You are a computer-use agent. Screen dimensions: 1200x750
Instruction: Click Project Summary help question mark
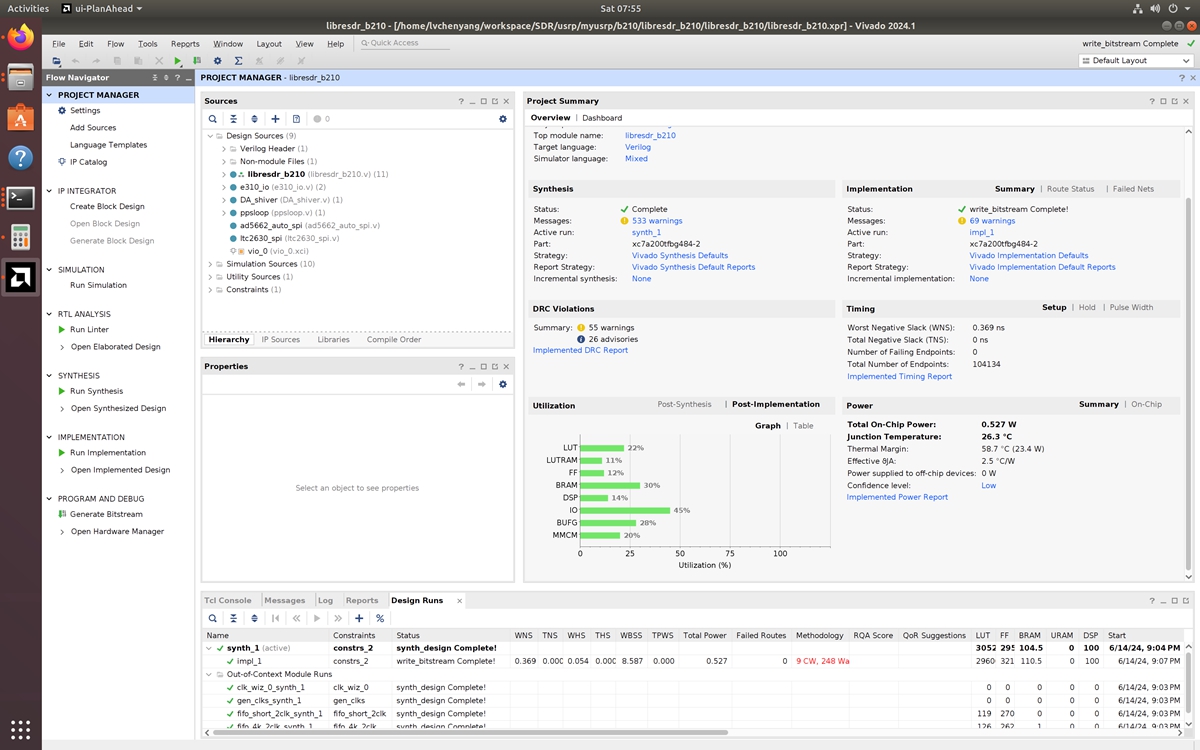pyautogui.click(x=1153, y=101)
